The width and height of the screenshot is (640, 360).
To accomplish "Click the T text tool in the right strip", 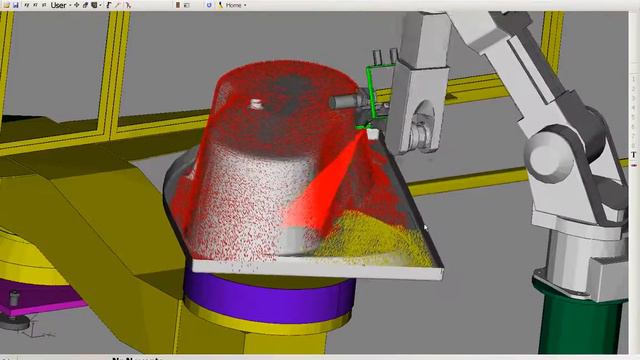I will (x=634, y=155).
